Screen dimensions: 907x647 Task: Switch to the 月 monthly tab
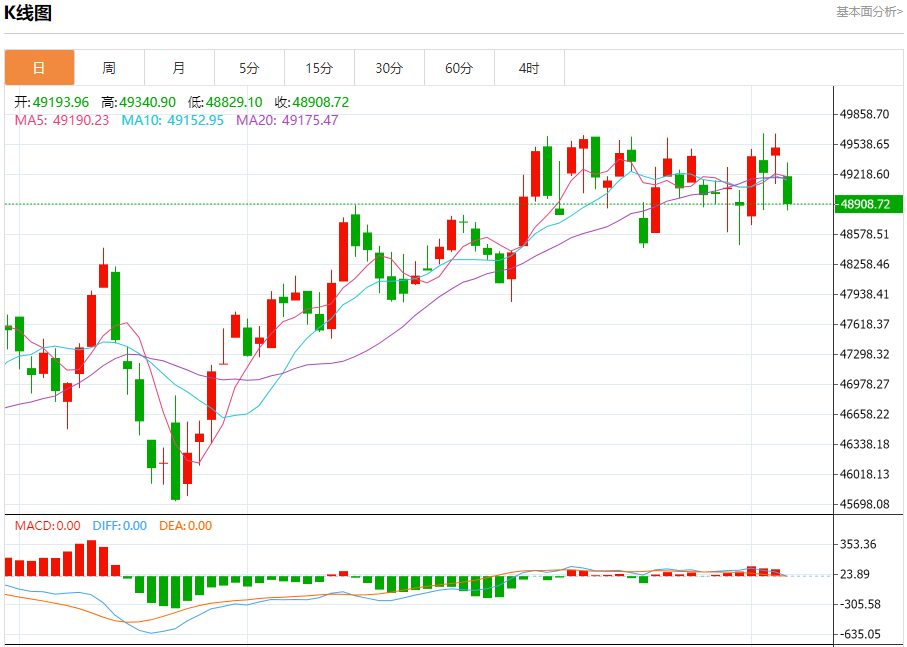[179, 68]
